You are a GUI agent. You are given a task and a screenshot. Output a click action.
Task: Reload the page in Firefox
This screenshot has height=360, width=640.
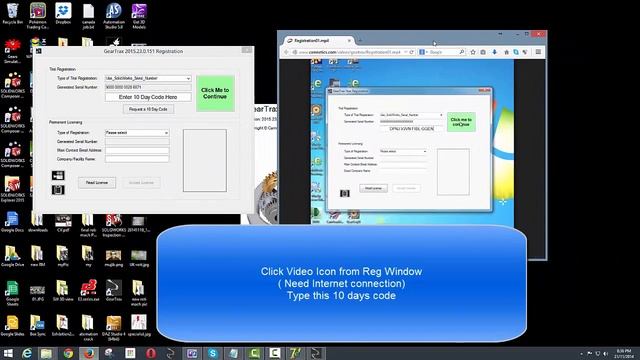click(x=411, y=52)
